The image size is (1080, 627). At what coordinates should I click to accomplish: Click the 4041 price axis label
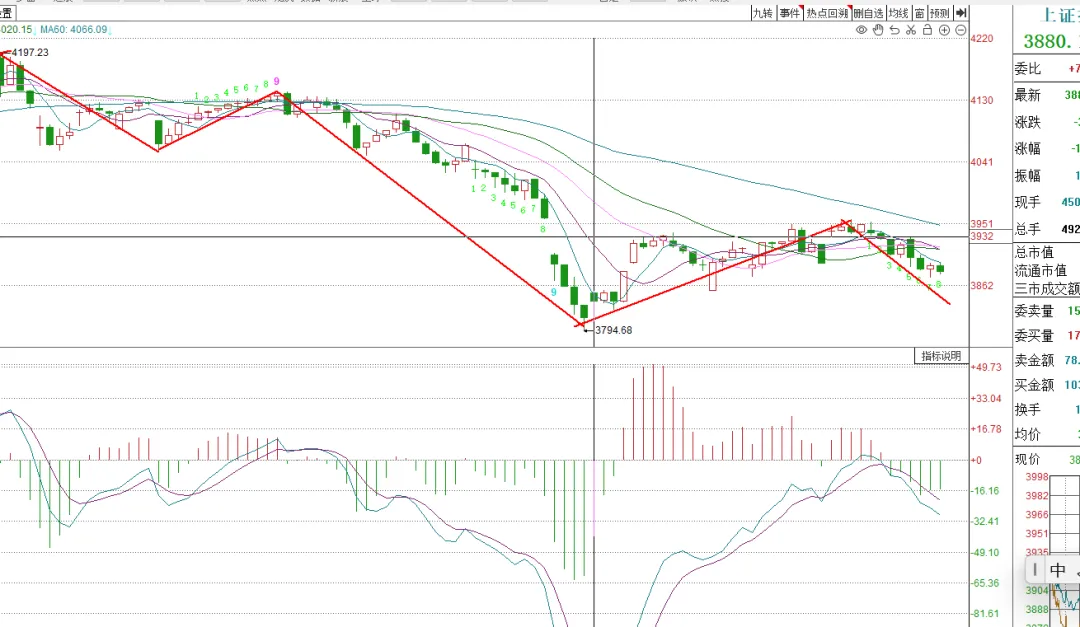(982, 162)
